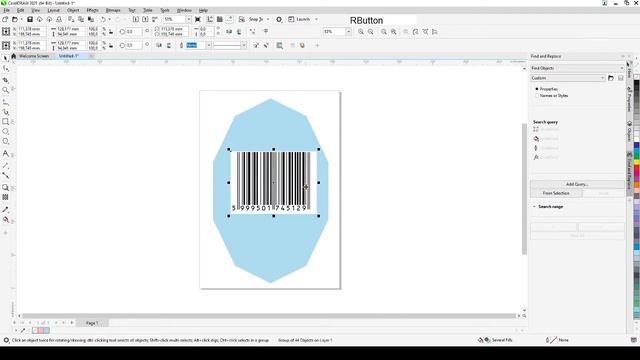Screen dimensions: 640x360
Task: Click the Print icon
Action: 59,19
